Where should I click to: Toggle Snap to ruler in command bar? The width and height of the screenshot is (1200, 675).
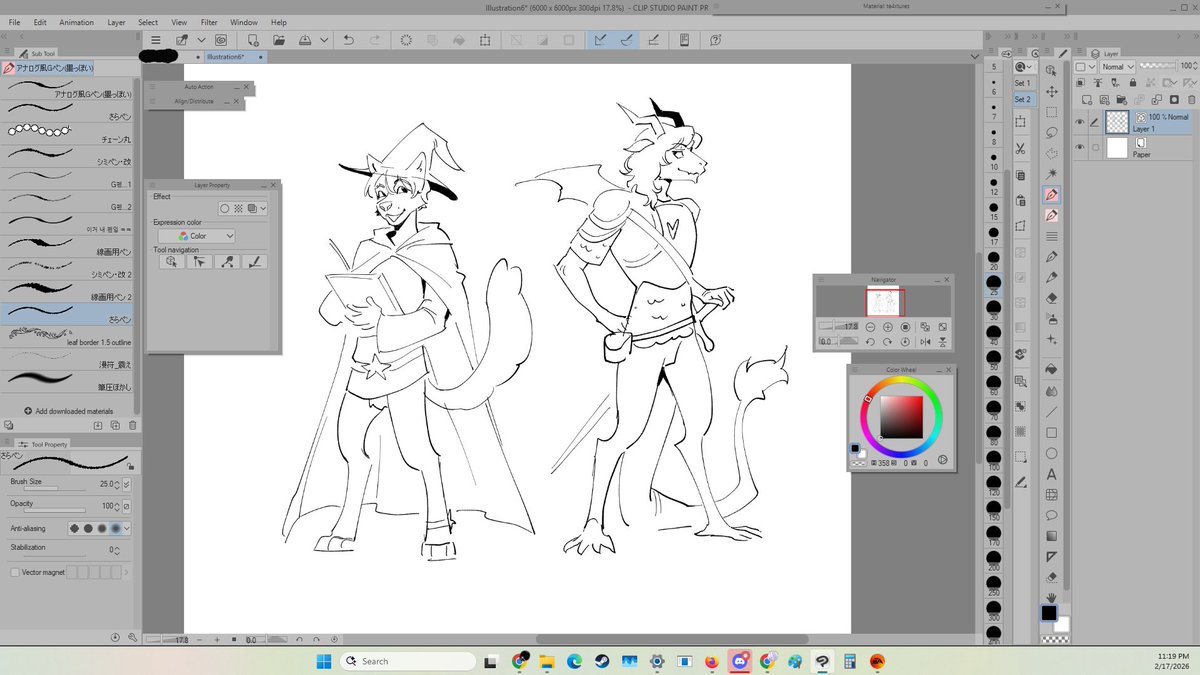tap(600, 40)
